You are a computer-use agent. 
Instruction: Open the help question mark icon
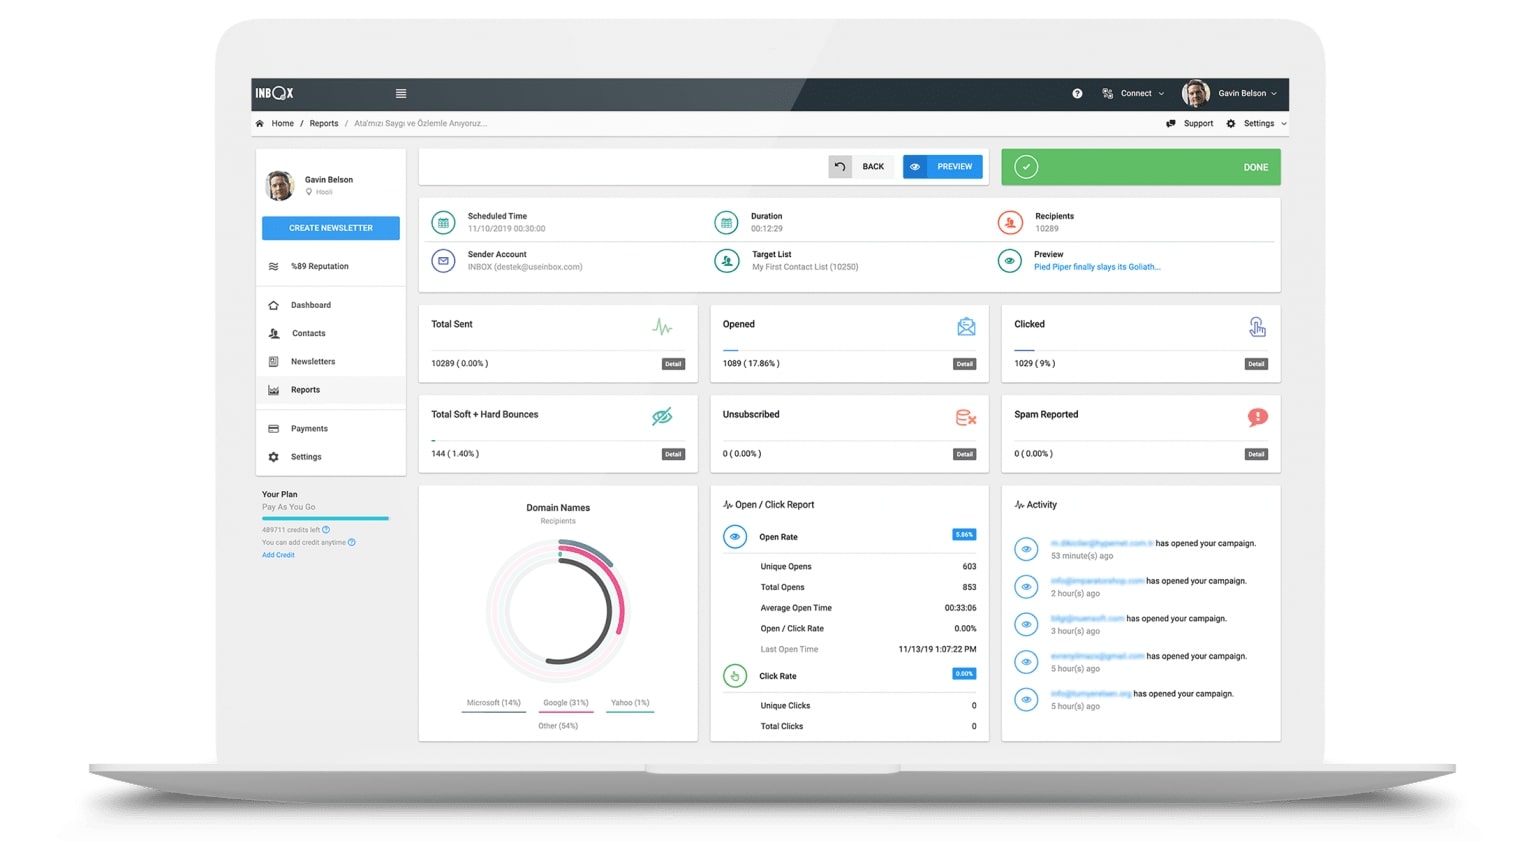click(1077, 93)
